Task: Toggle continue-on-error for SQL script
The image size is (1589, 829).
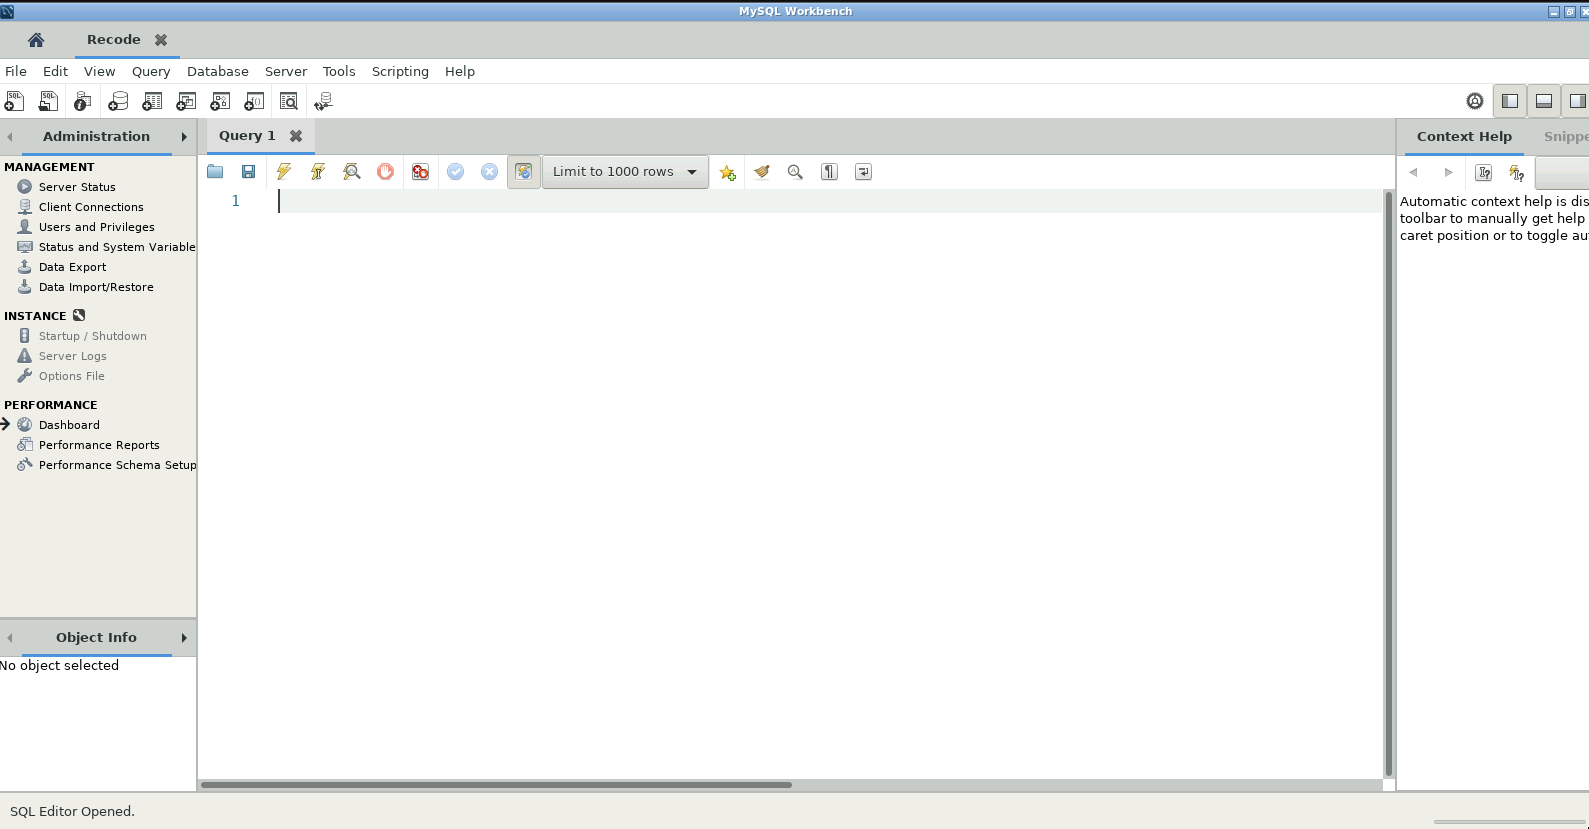Action: pos(420,172)
